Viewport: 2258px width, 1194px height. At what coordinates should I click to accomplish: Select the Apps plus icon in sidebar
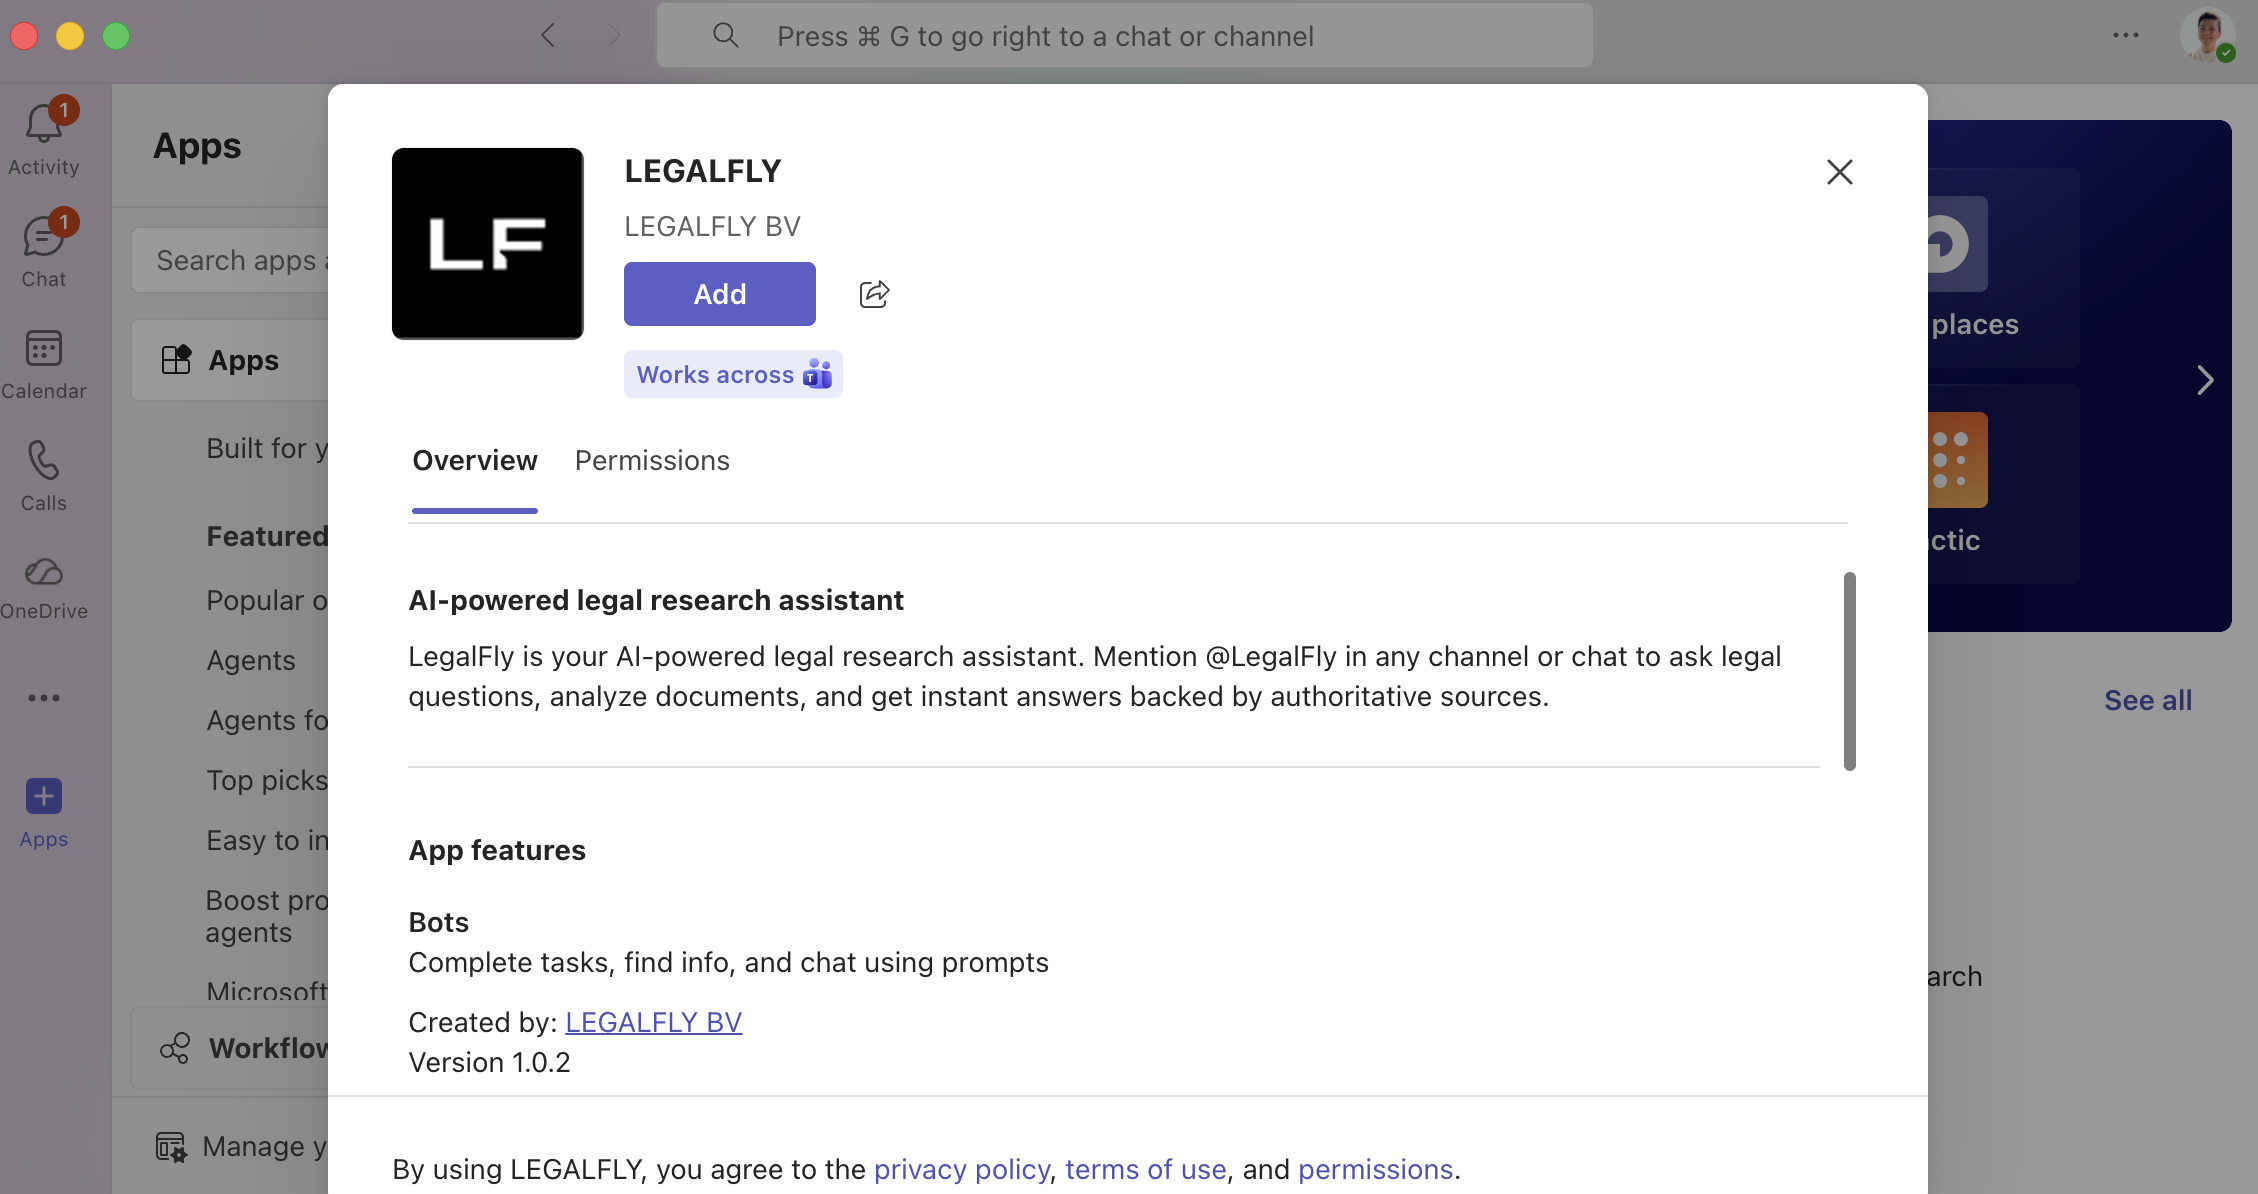click(x=43, y=797)
